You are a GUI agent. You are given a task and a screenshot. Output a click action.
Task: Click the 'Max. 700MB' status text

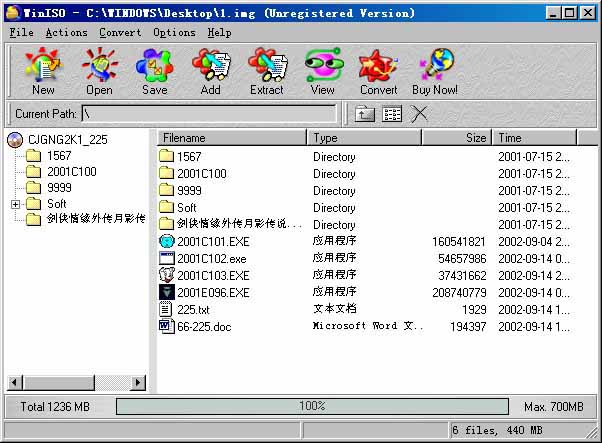554,407
